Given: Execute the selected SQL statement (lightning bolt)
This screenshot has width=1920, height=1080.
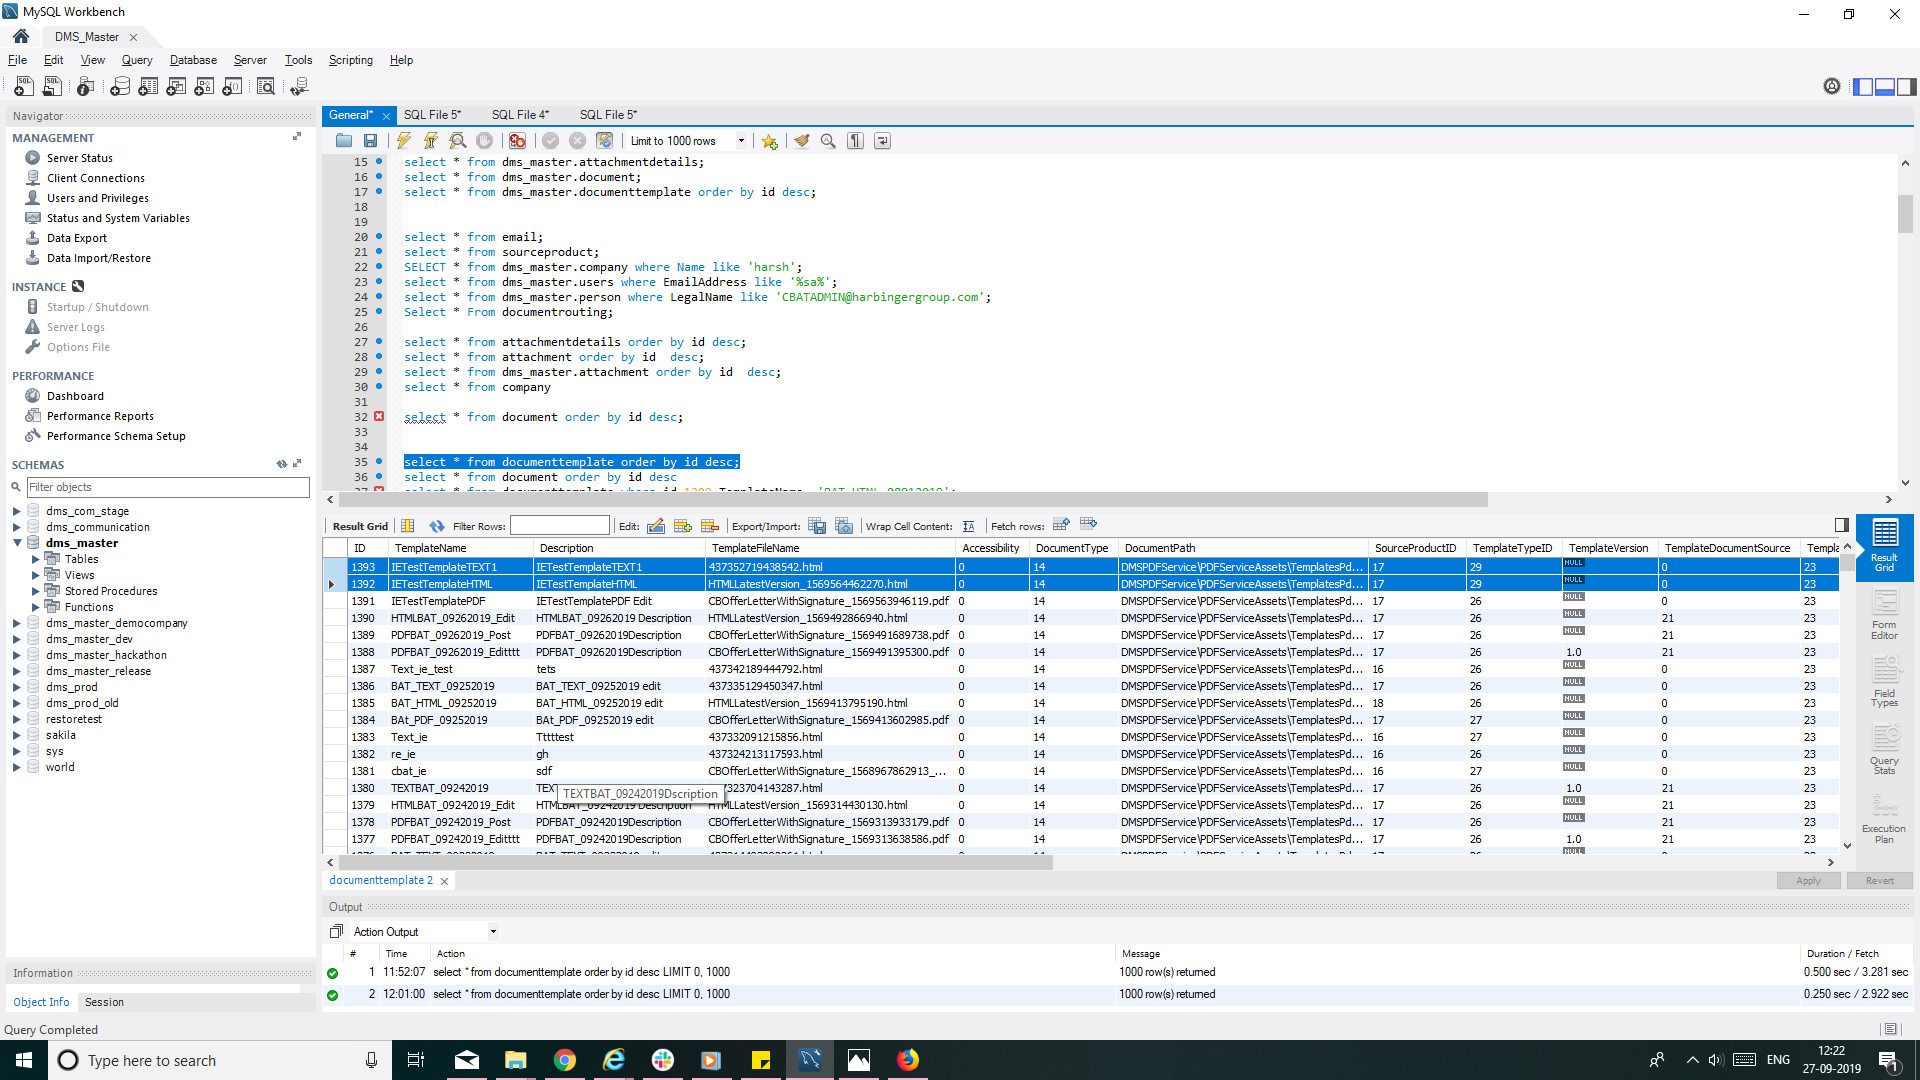Looking at the screenshot, I should coord(404,141).
